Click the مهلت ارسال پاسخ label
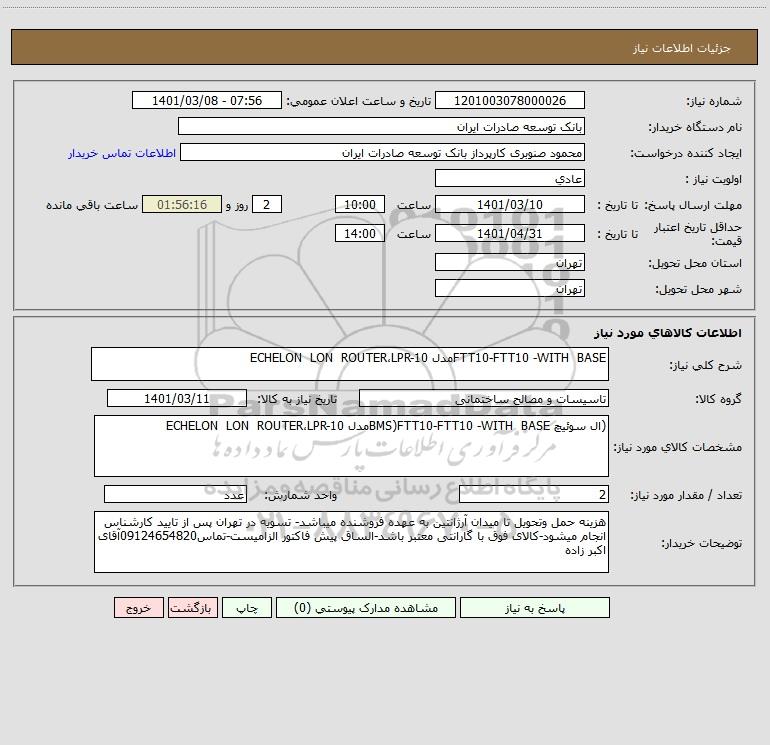Viewport: 770px width, 745px height. pyautogui.click(x=693, y=205)
